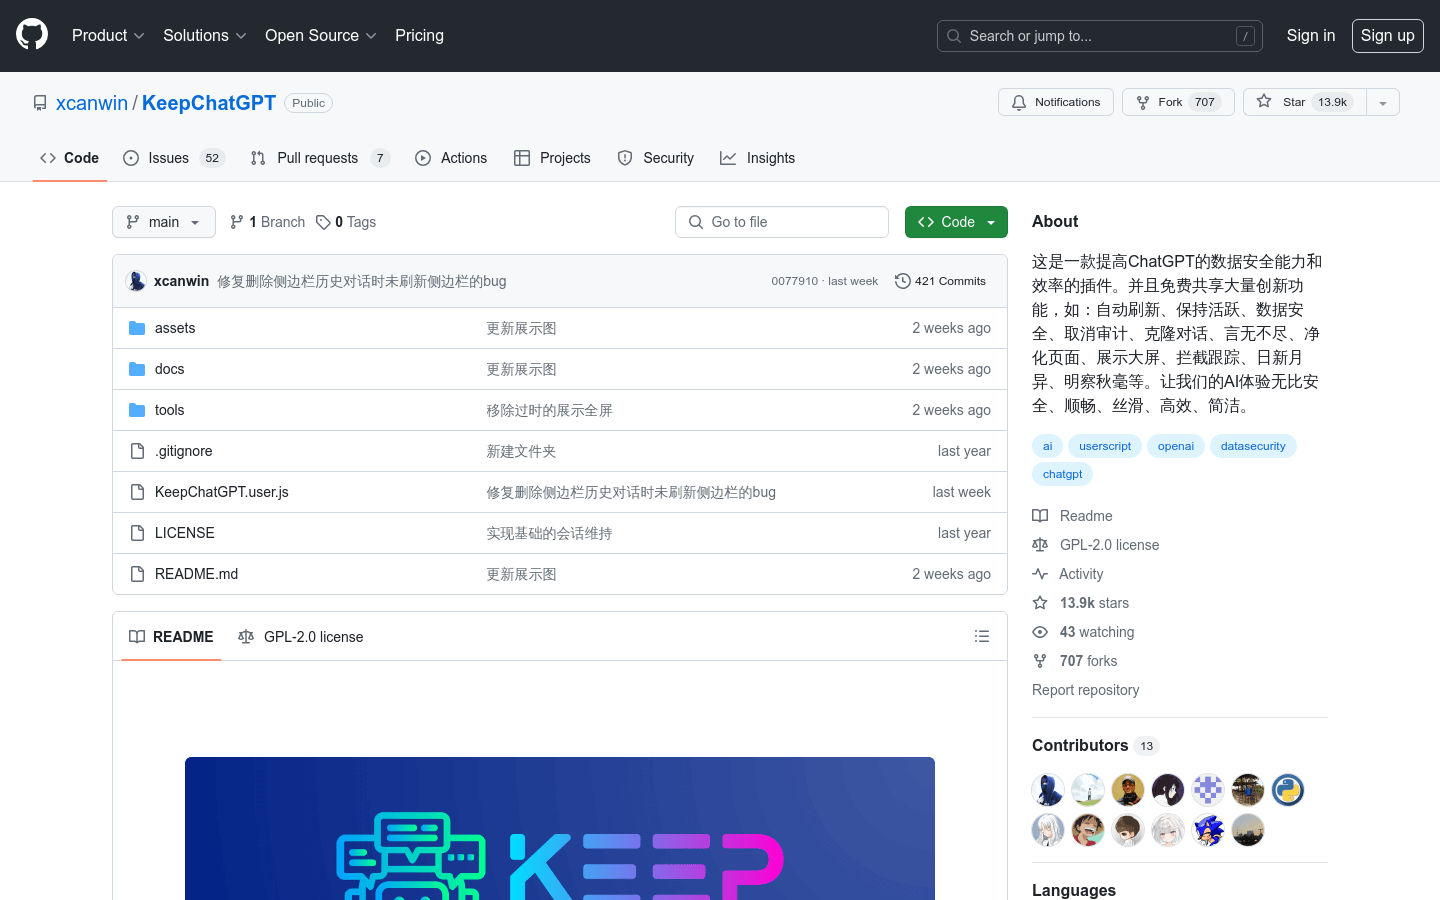Select the README tab
The height and width of the screenshot is (900, 1440).
tap(171, 637)
